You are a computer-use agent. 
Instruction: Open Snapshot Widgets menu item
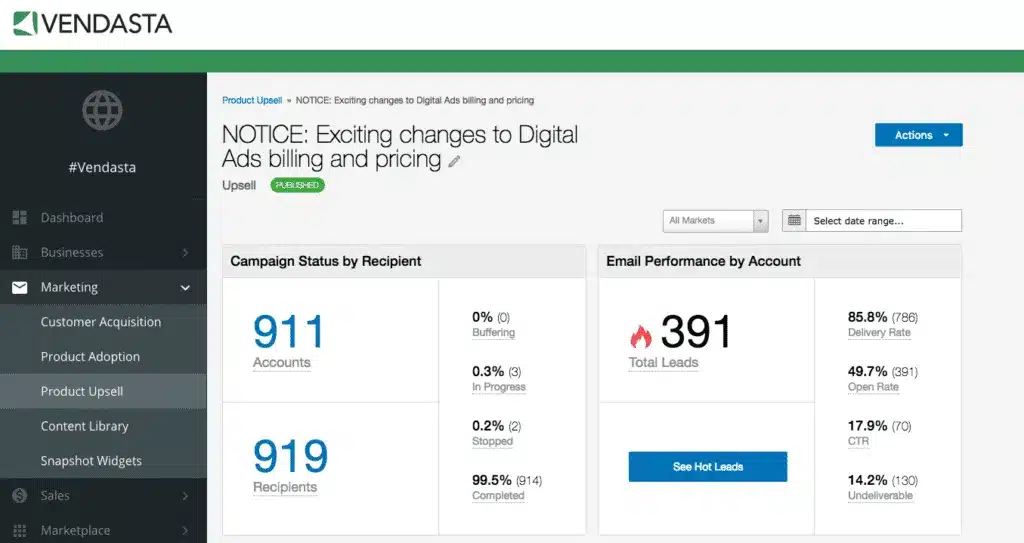[91, 461]
